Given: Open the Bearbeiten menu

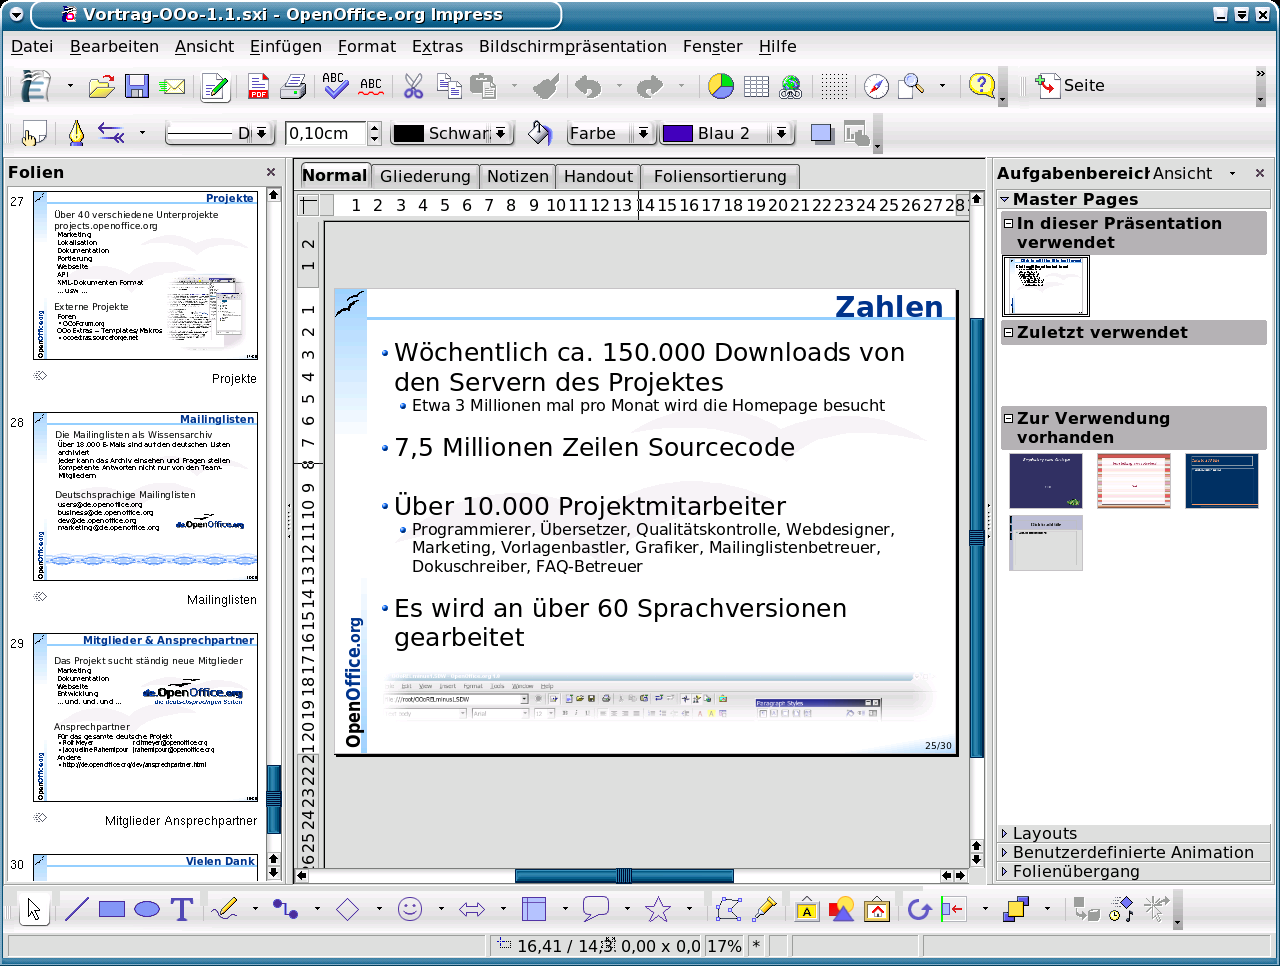Looking at the screenshot, I should [114, 46].
